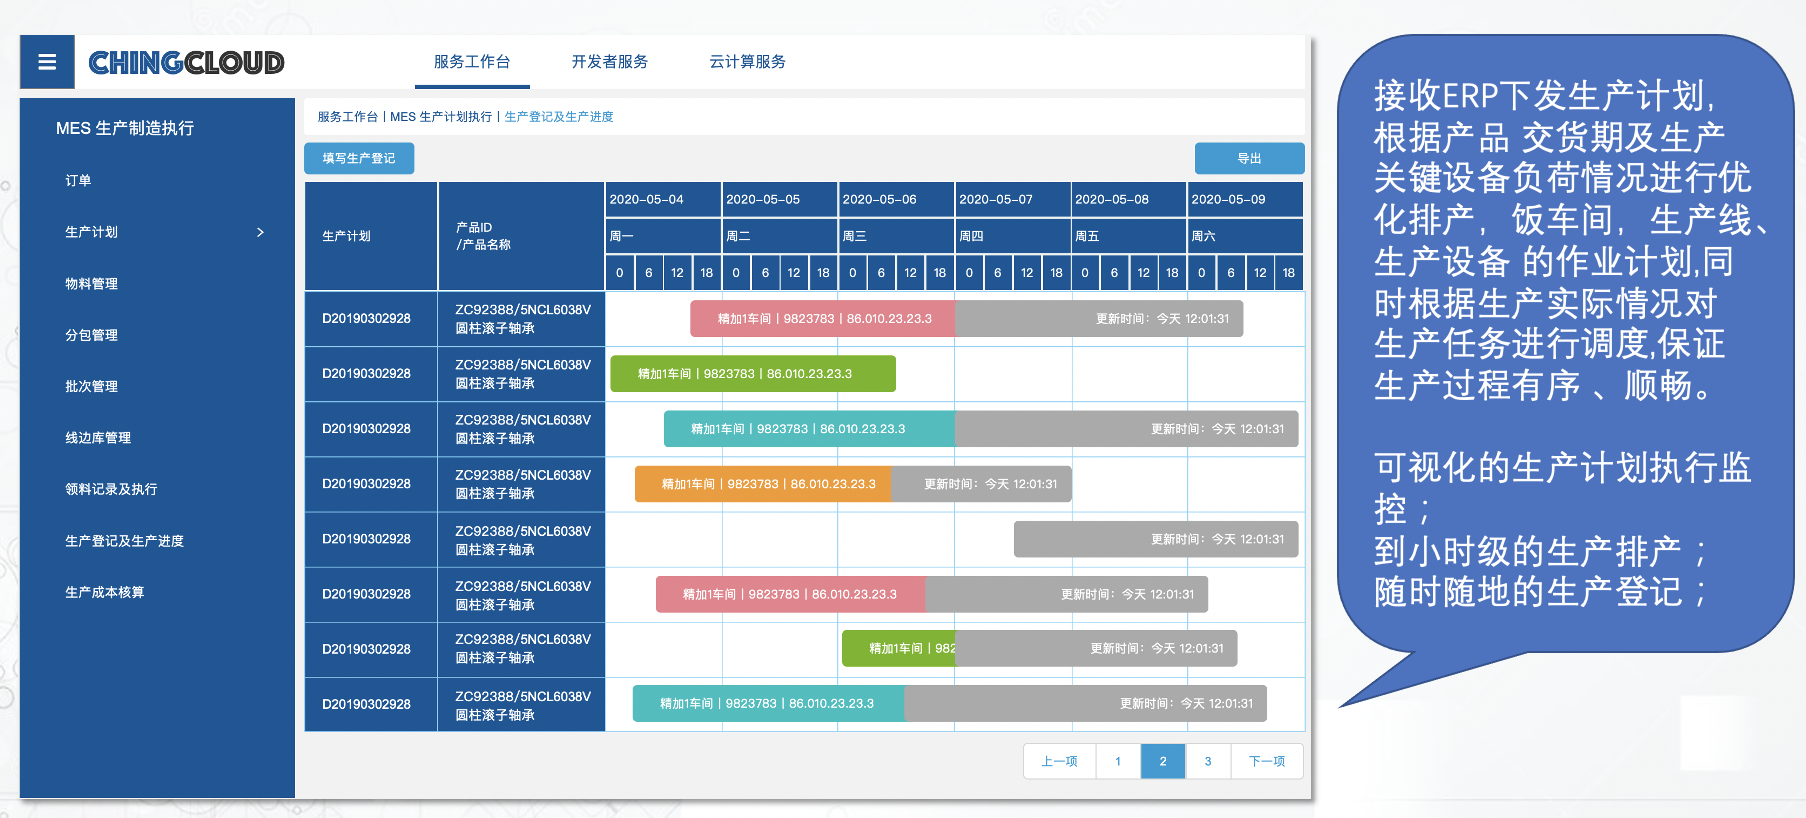Viewport: 1806px width, 818px height.
Task: Open 分包管理 in the sidebar
Action: pyautogui.click(x=91, y=335)
